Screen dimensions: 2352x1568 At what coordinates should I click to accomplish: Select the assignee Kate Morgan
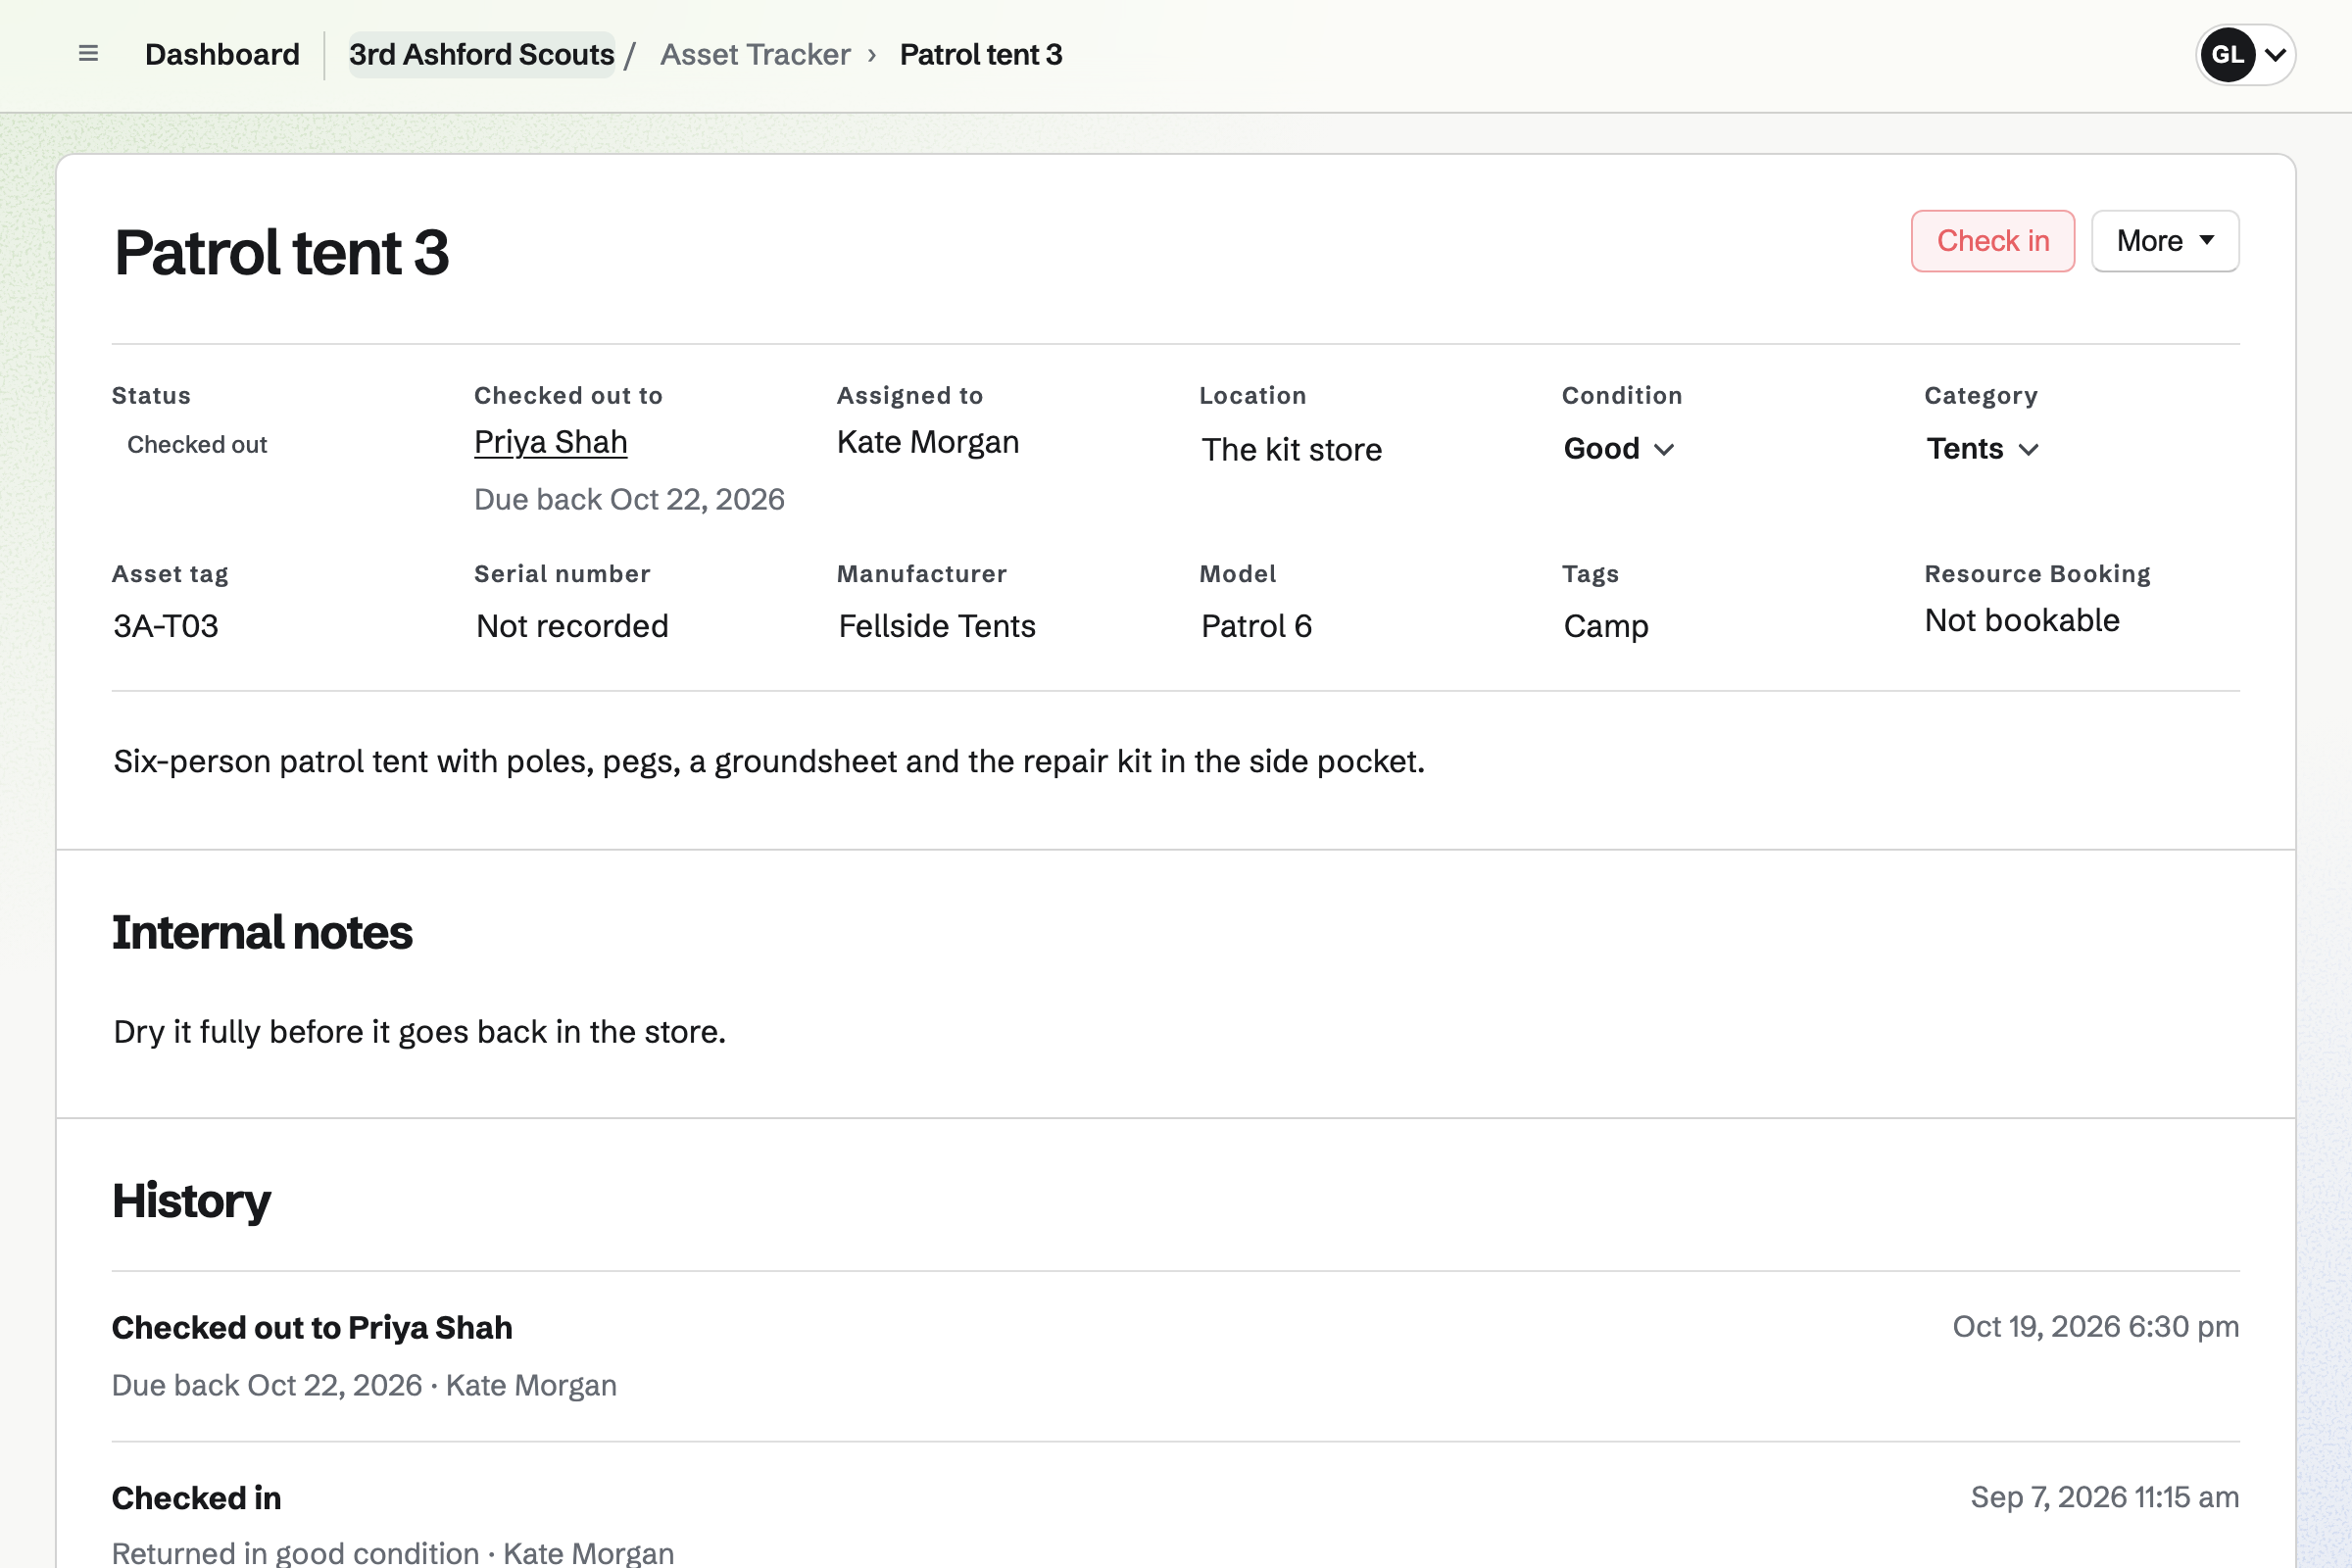coord(928,442)
